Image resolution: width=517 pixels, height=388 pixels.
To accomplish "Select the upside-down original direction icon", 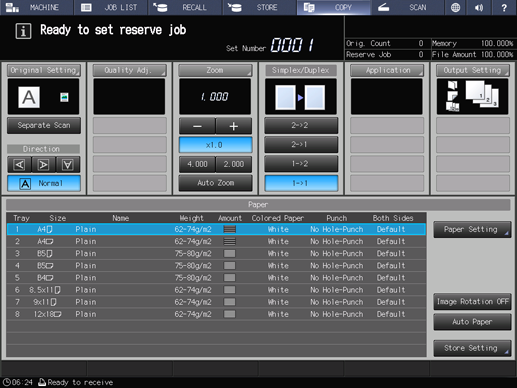I will 68,164.
